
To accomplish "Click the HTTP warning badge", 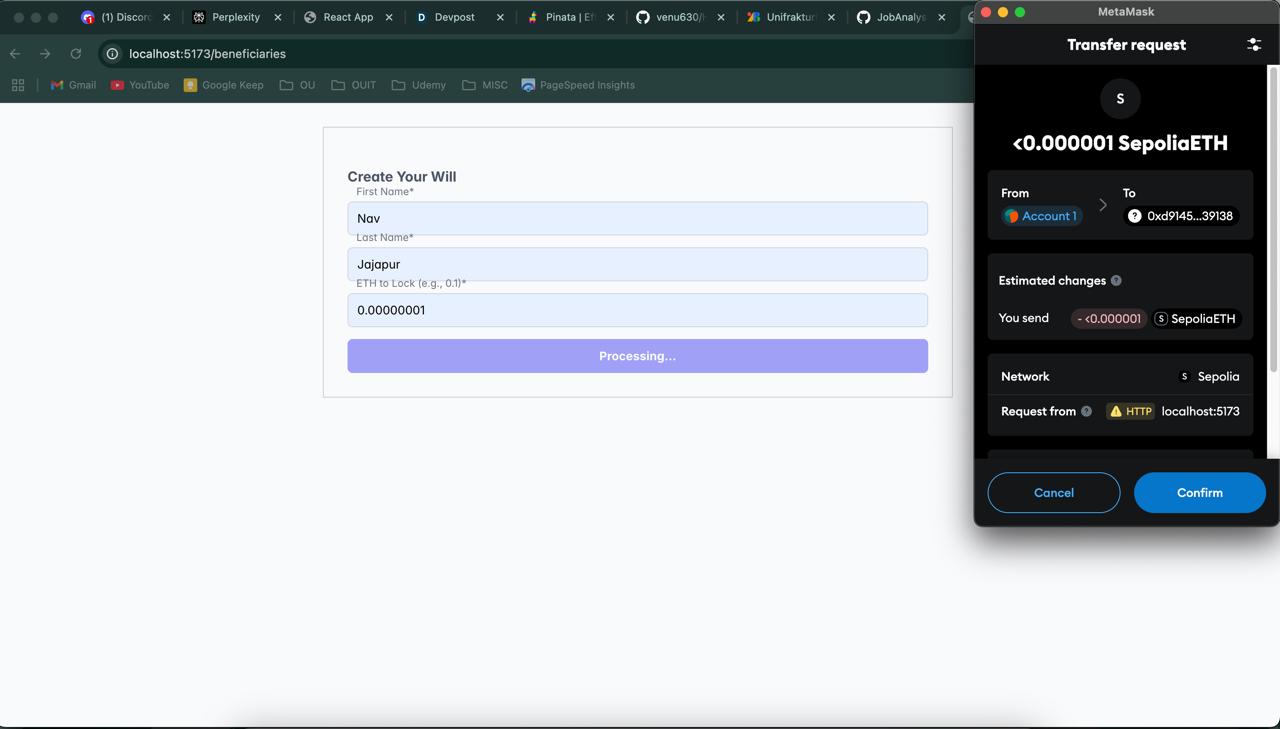I will pos(1131,411).
